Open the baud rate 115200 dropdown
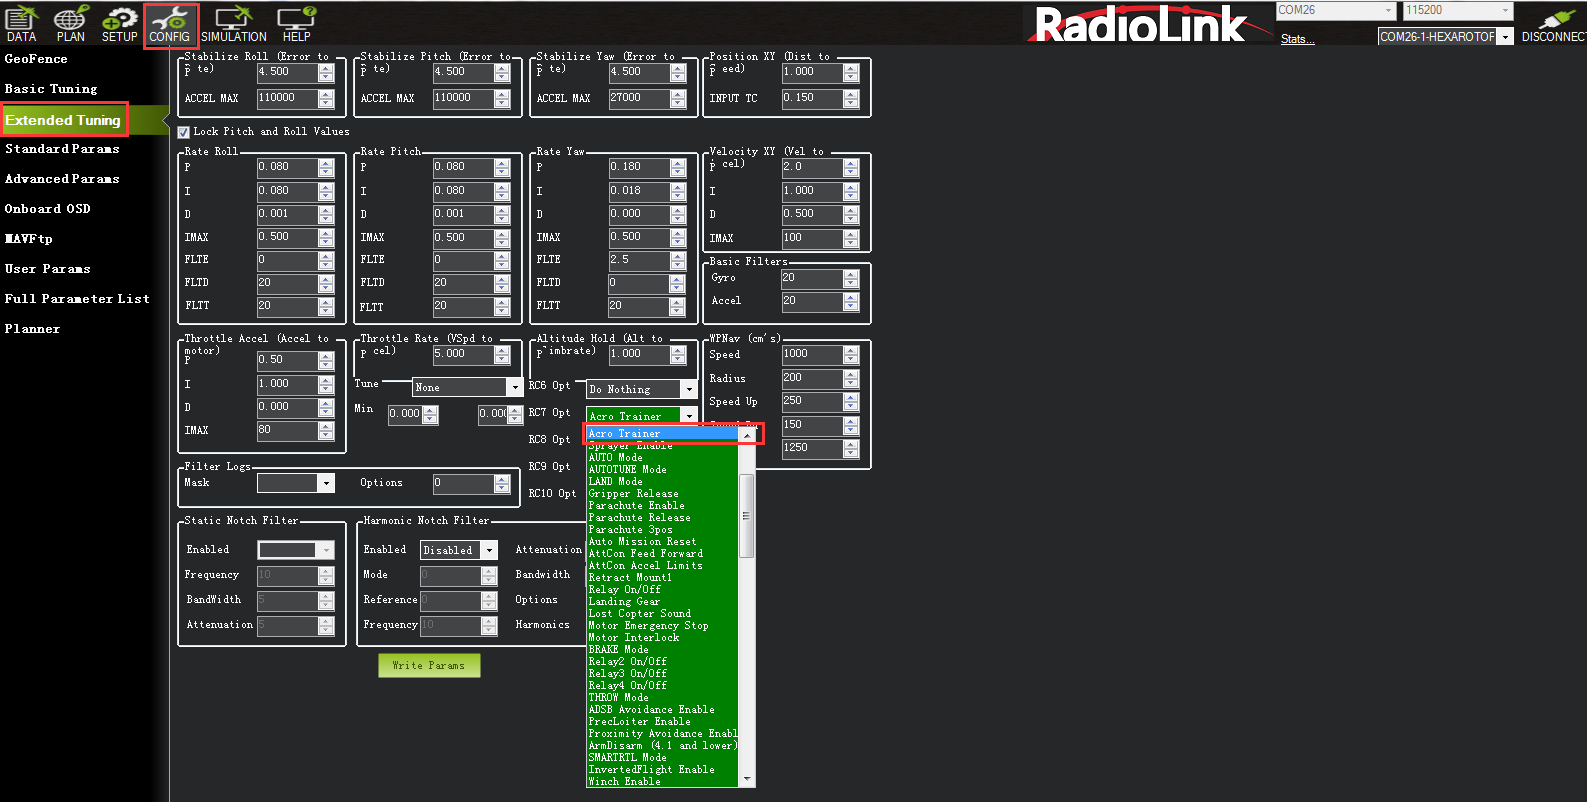1587x802 pixels. click(1505, 10)
